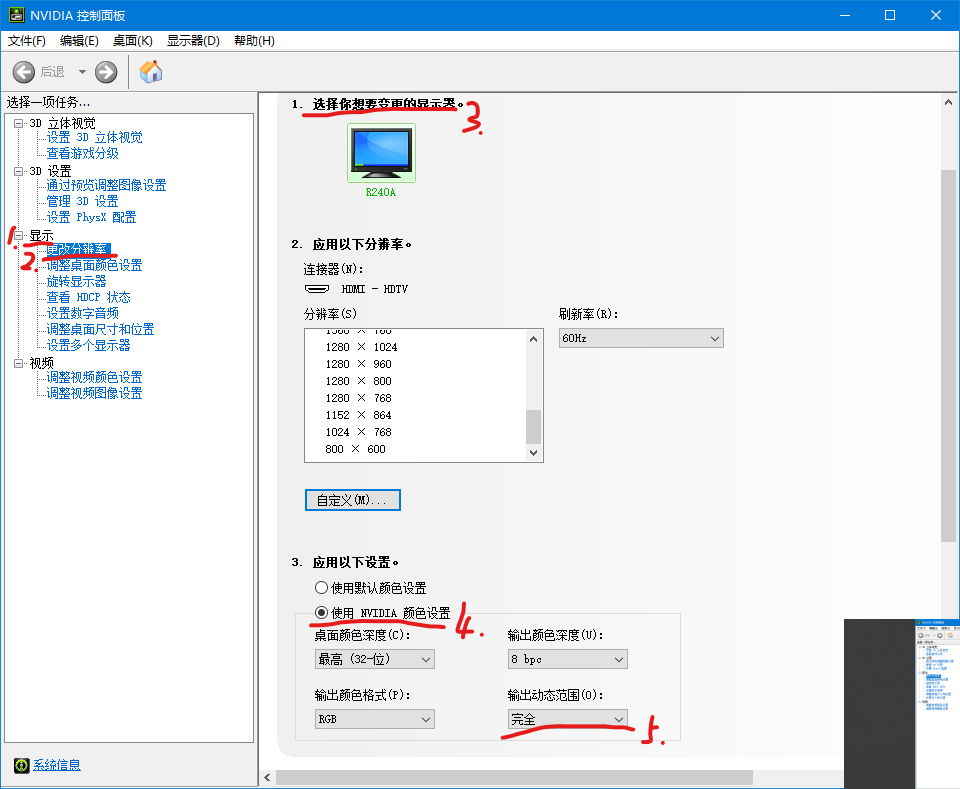Open 设置 PhysX 配置 task

pos(92,217)
